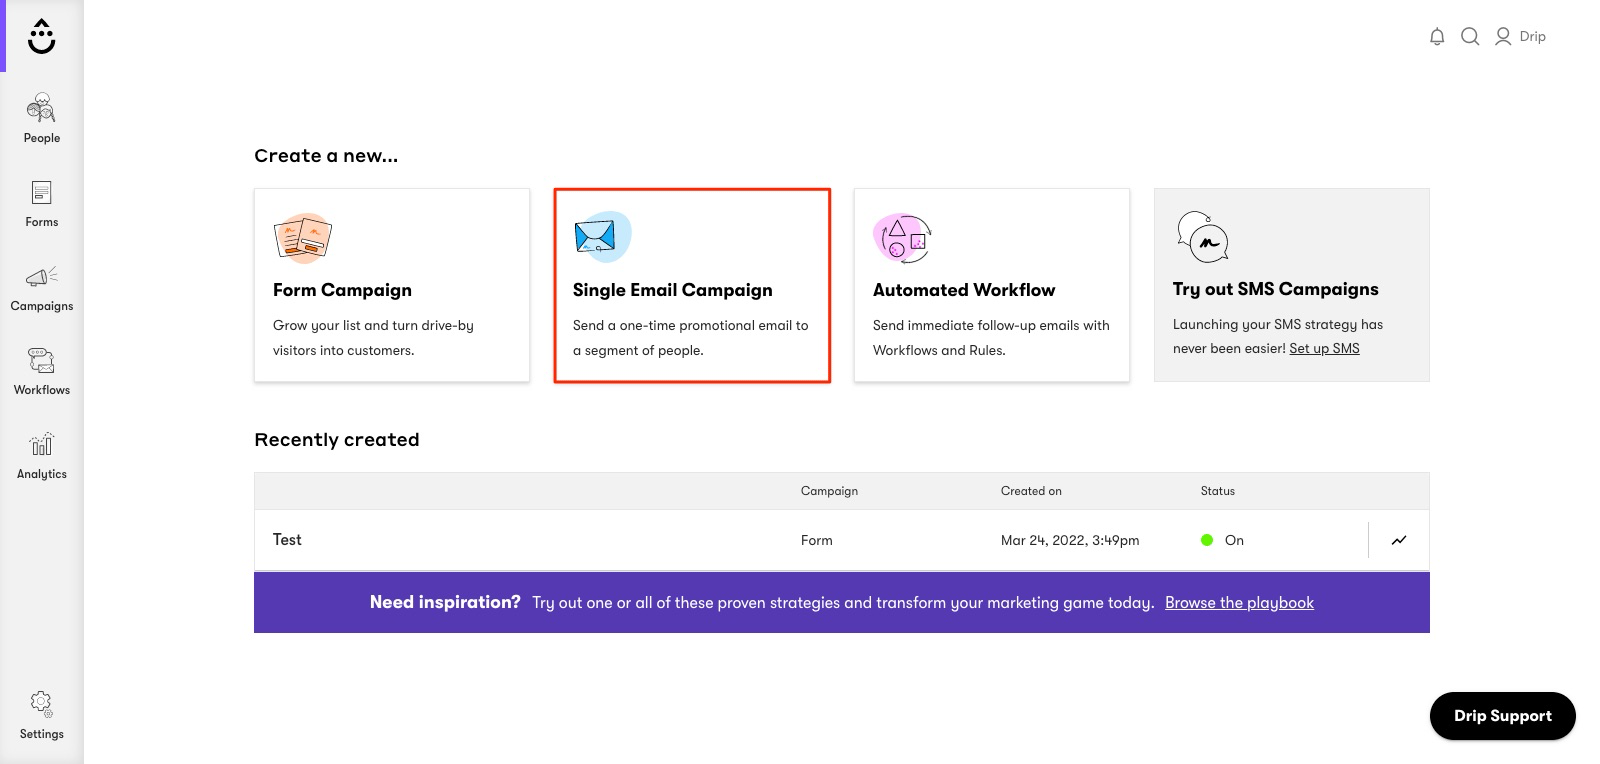Viewport: 1600px width, 764px height.
Task: Open the Test campaign row
Action: click(288, 540)
